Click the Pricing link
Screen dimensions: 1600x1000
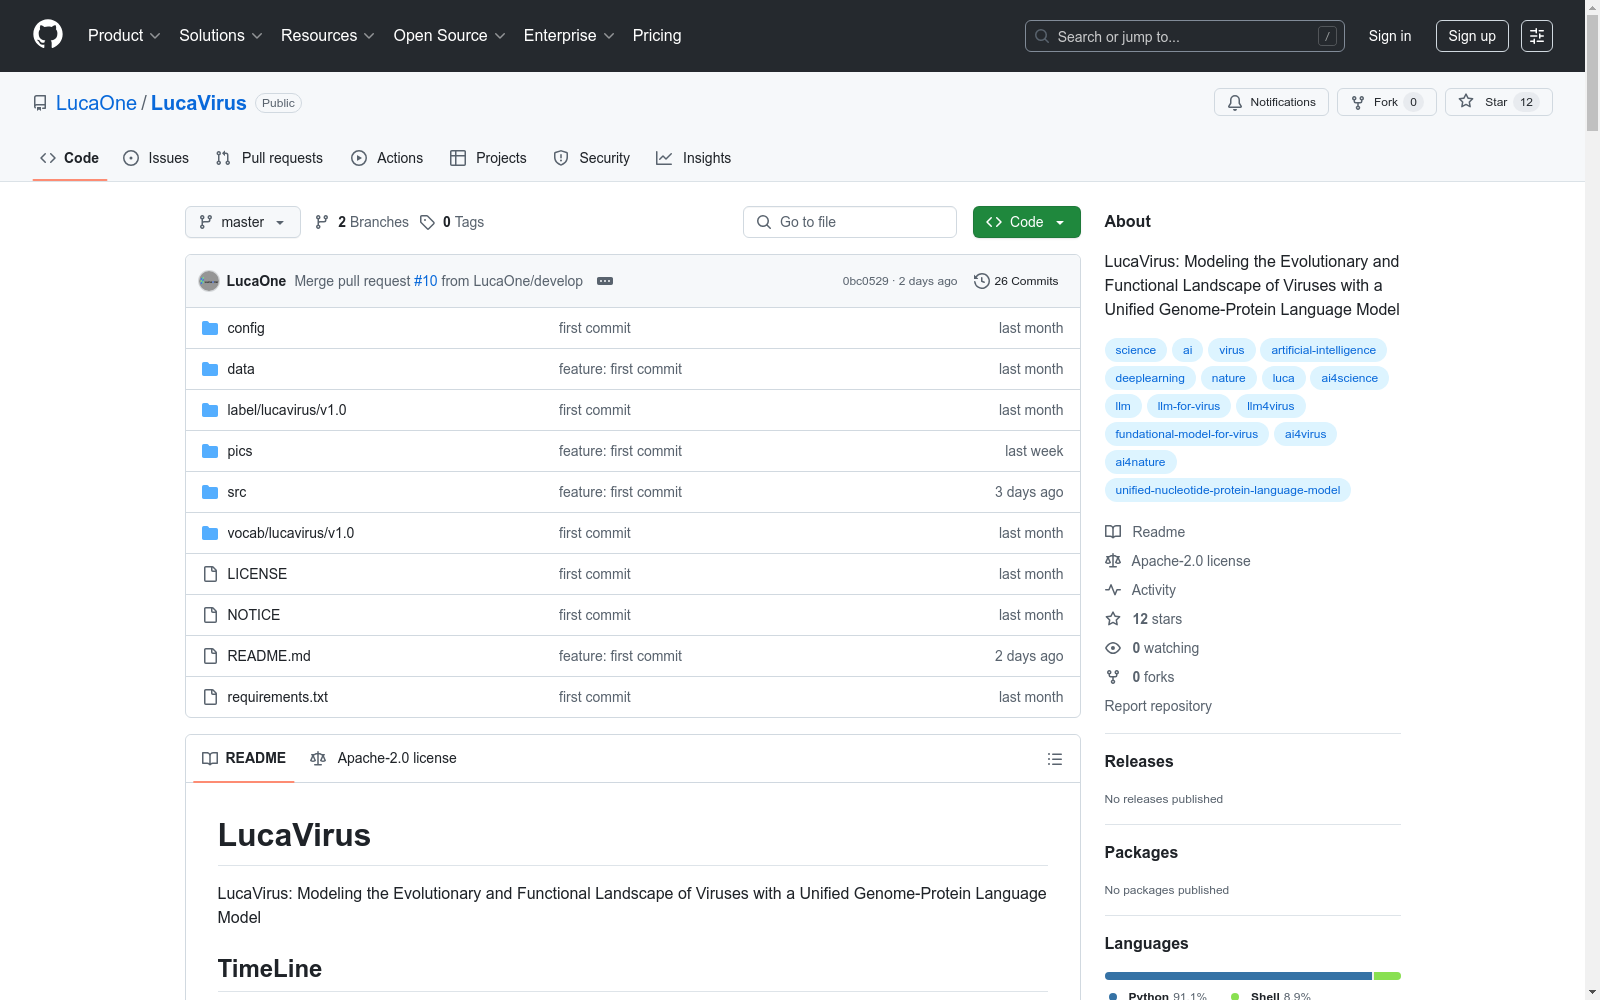(657, 36)
